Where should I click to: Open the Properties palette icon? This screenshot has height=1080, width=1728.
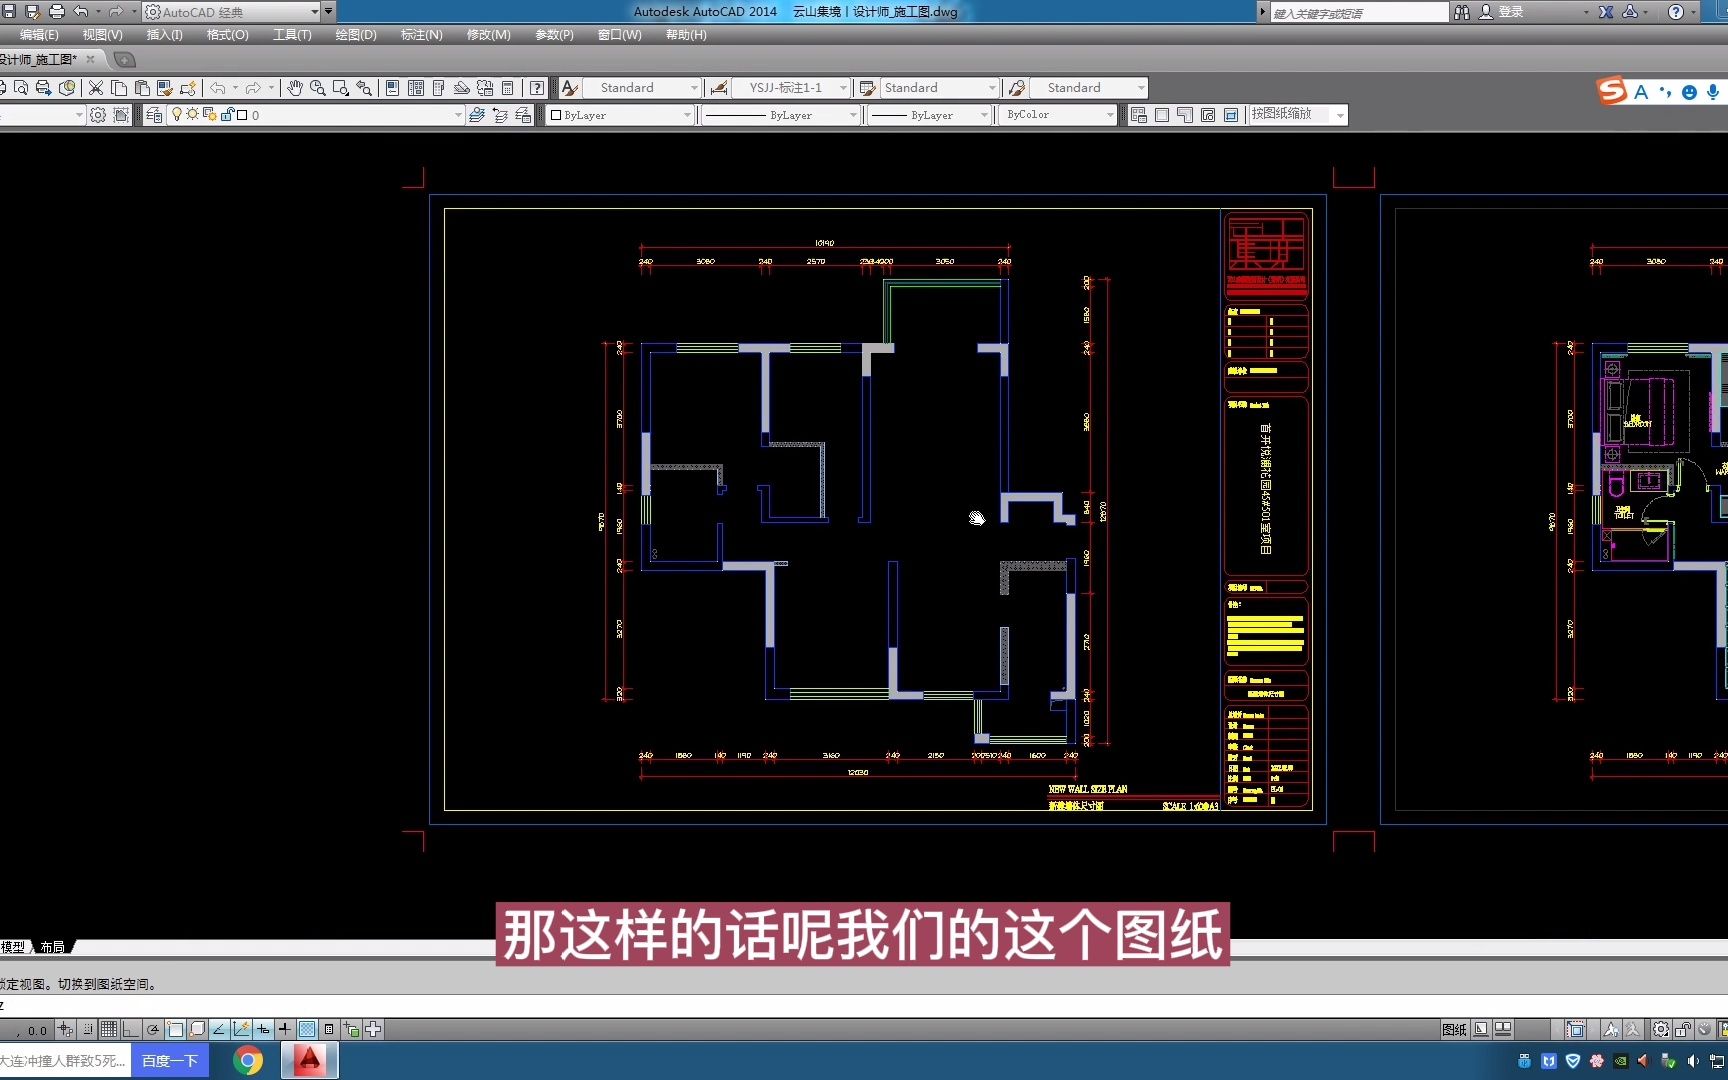pos(393,88)
